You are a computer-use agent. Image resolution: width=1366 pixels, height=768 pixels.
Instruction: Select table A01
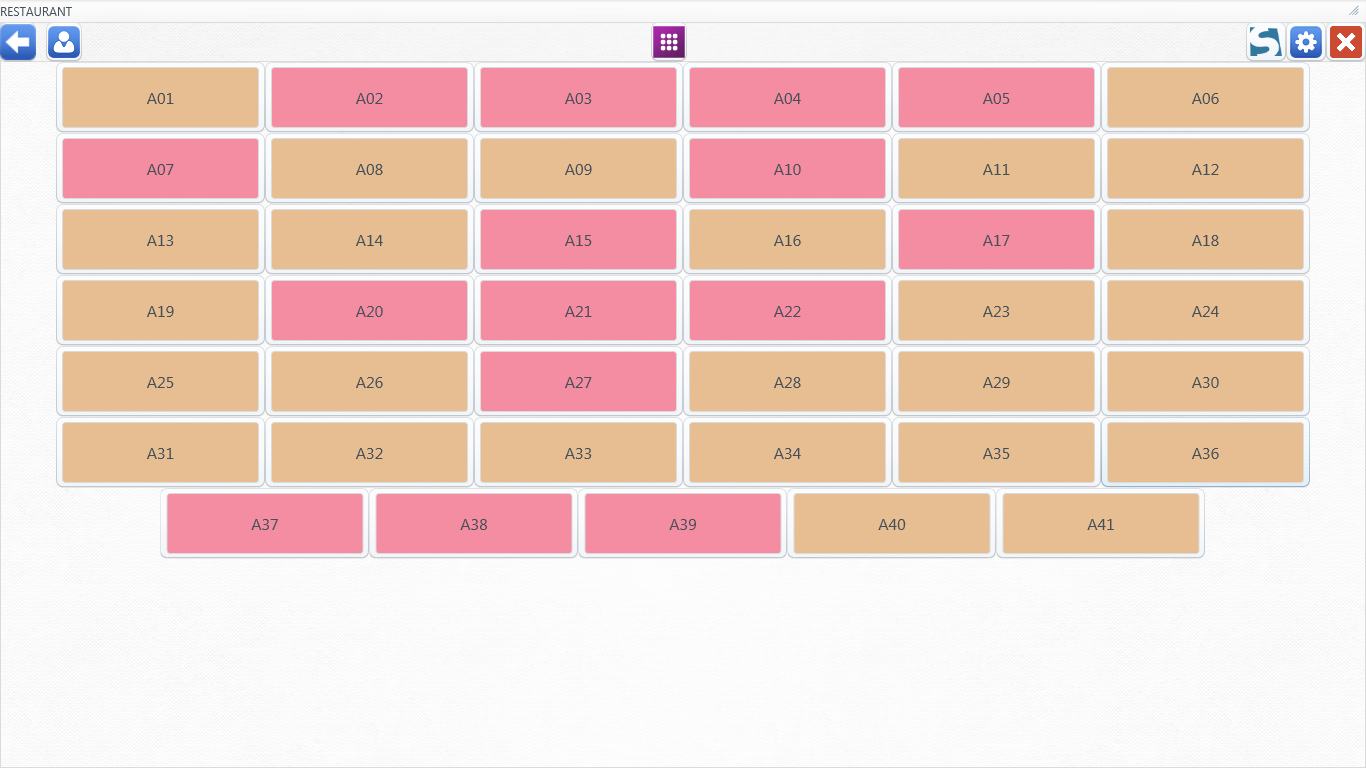[160, 98]
